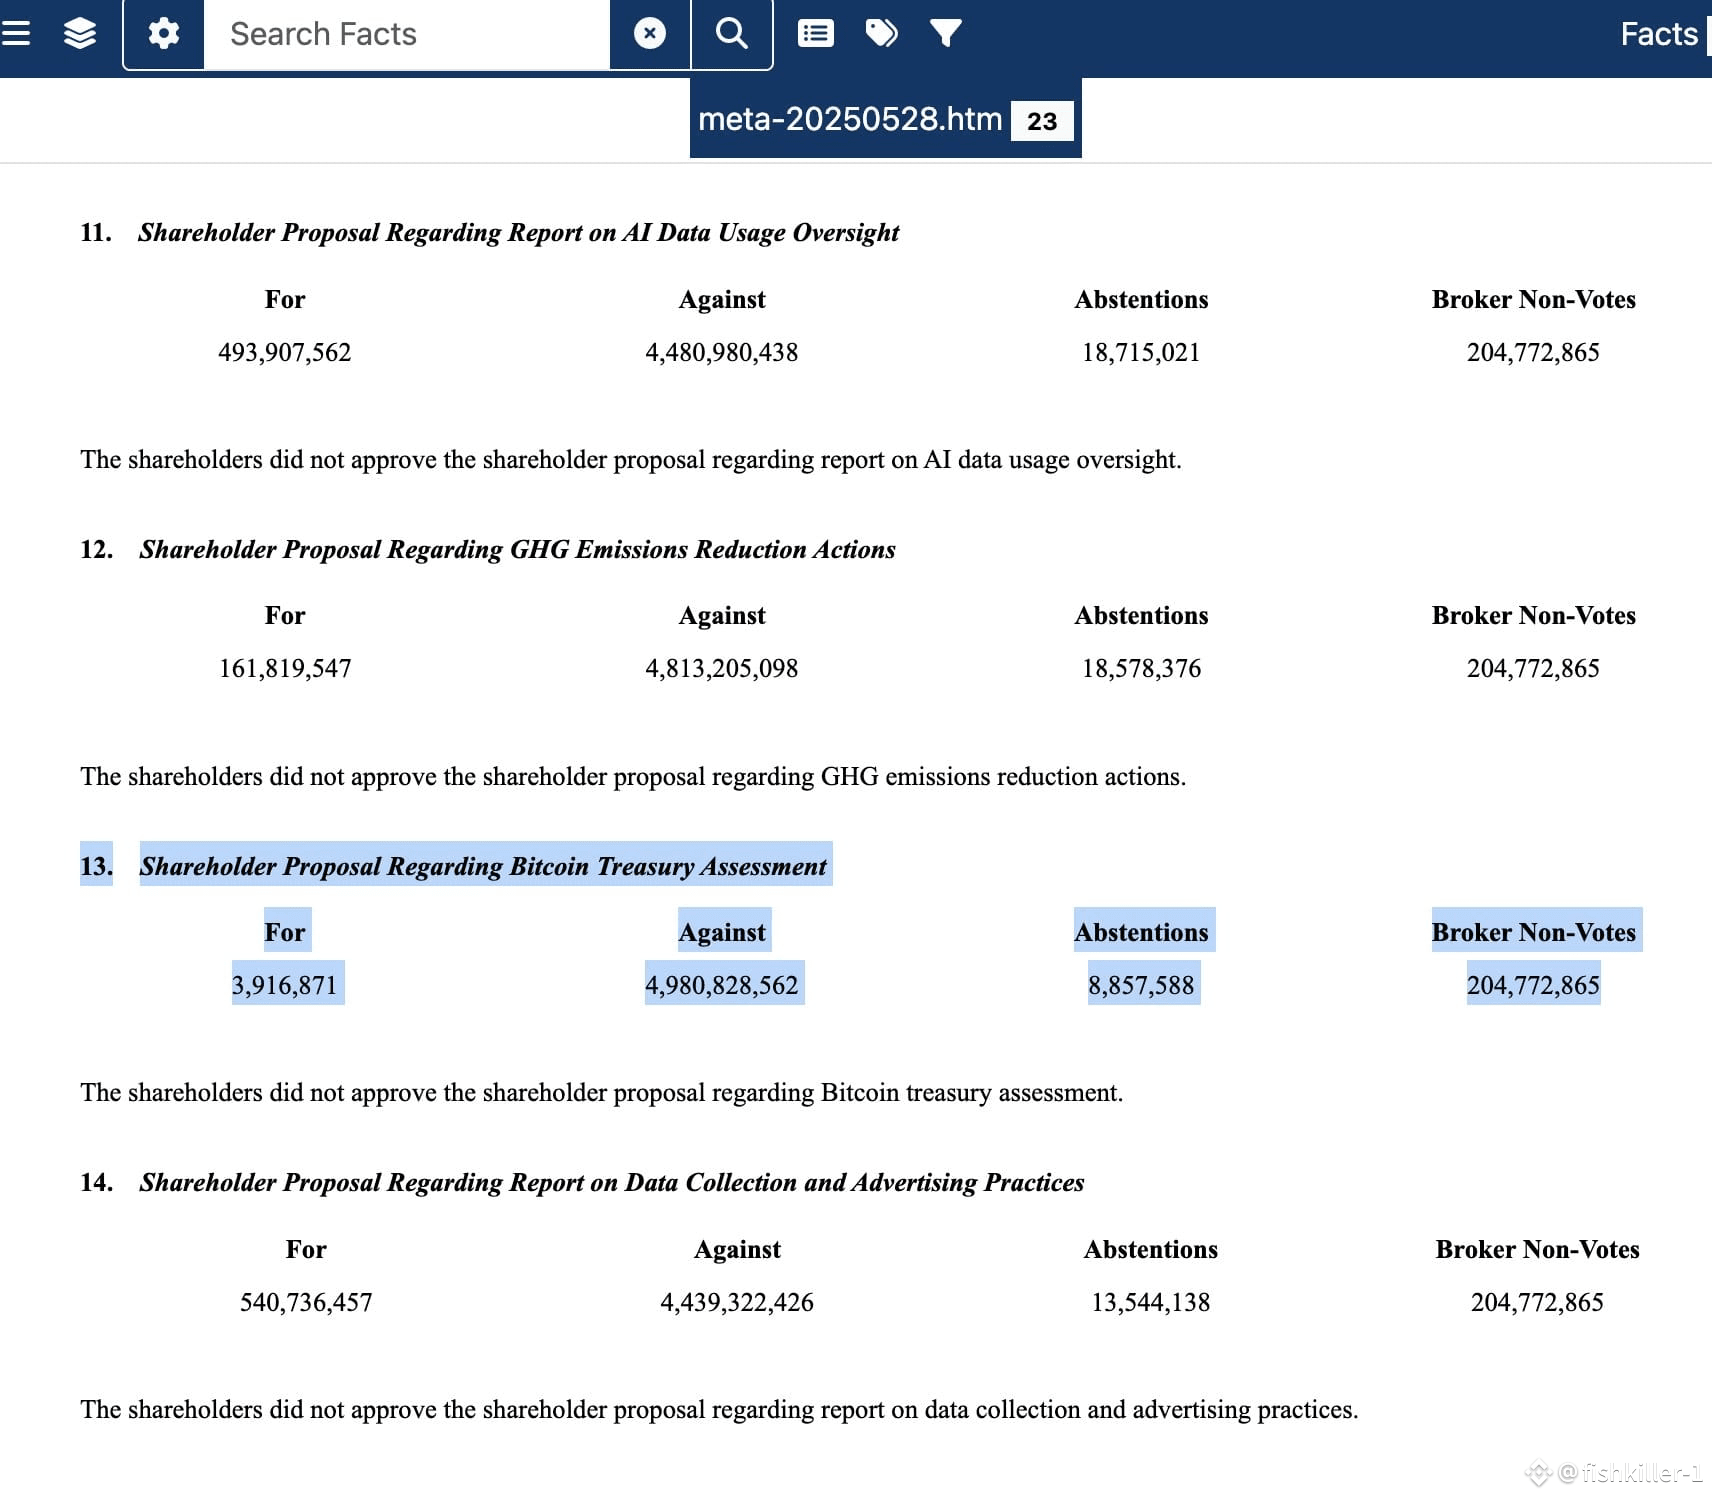The height and width of the screenshot is (1498, 1712).
Task: Open the layers/sections icon
Action: 80,34
